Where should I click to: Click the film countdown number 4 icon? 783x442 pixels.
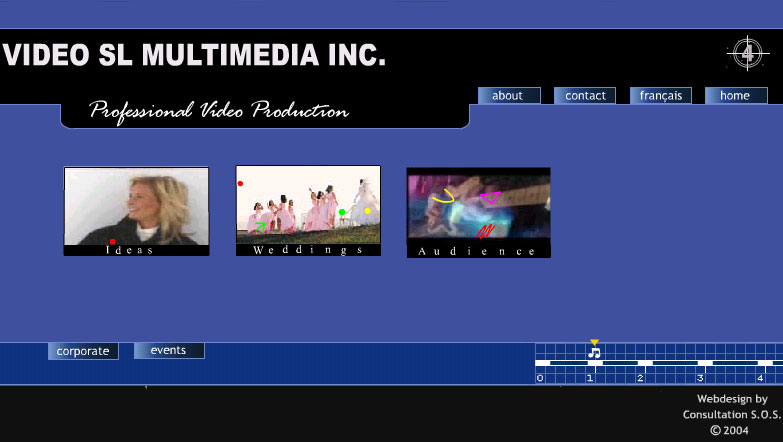[748, 53]
